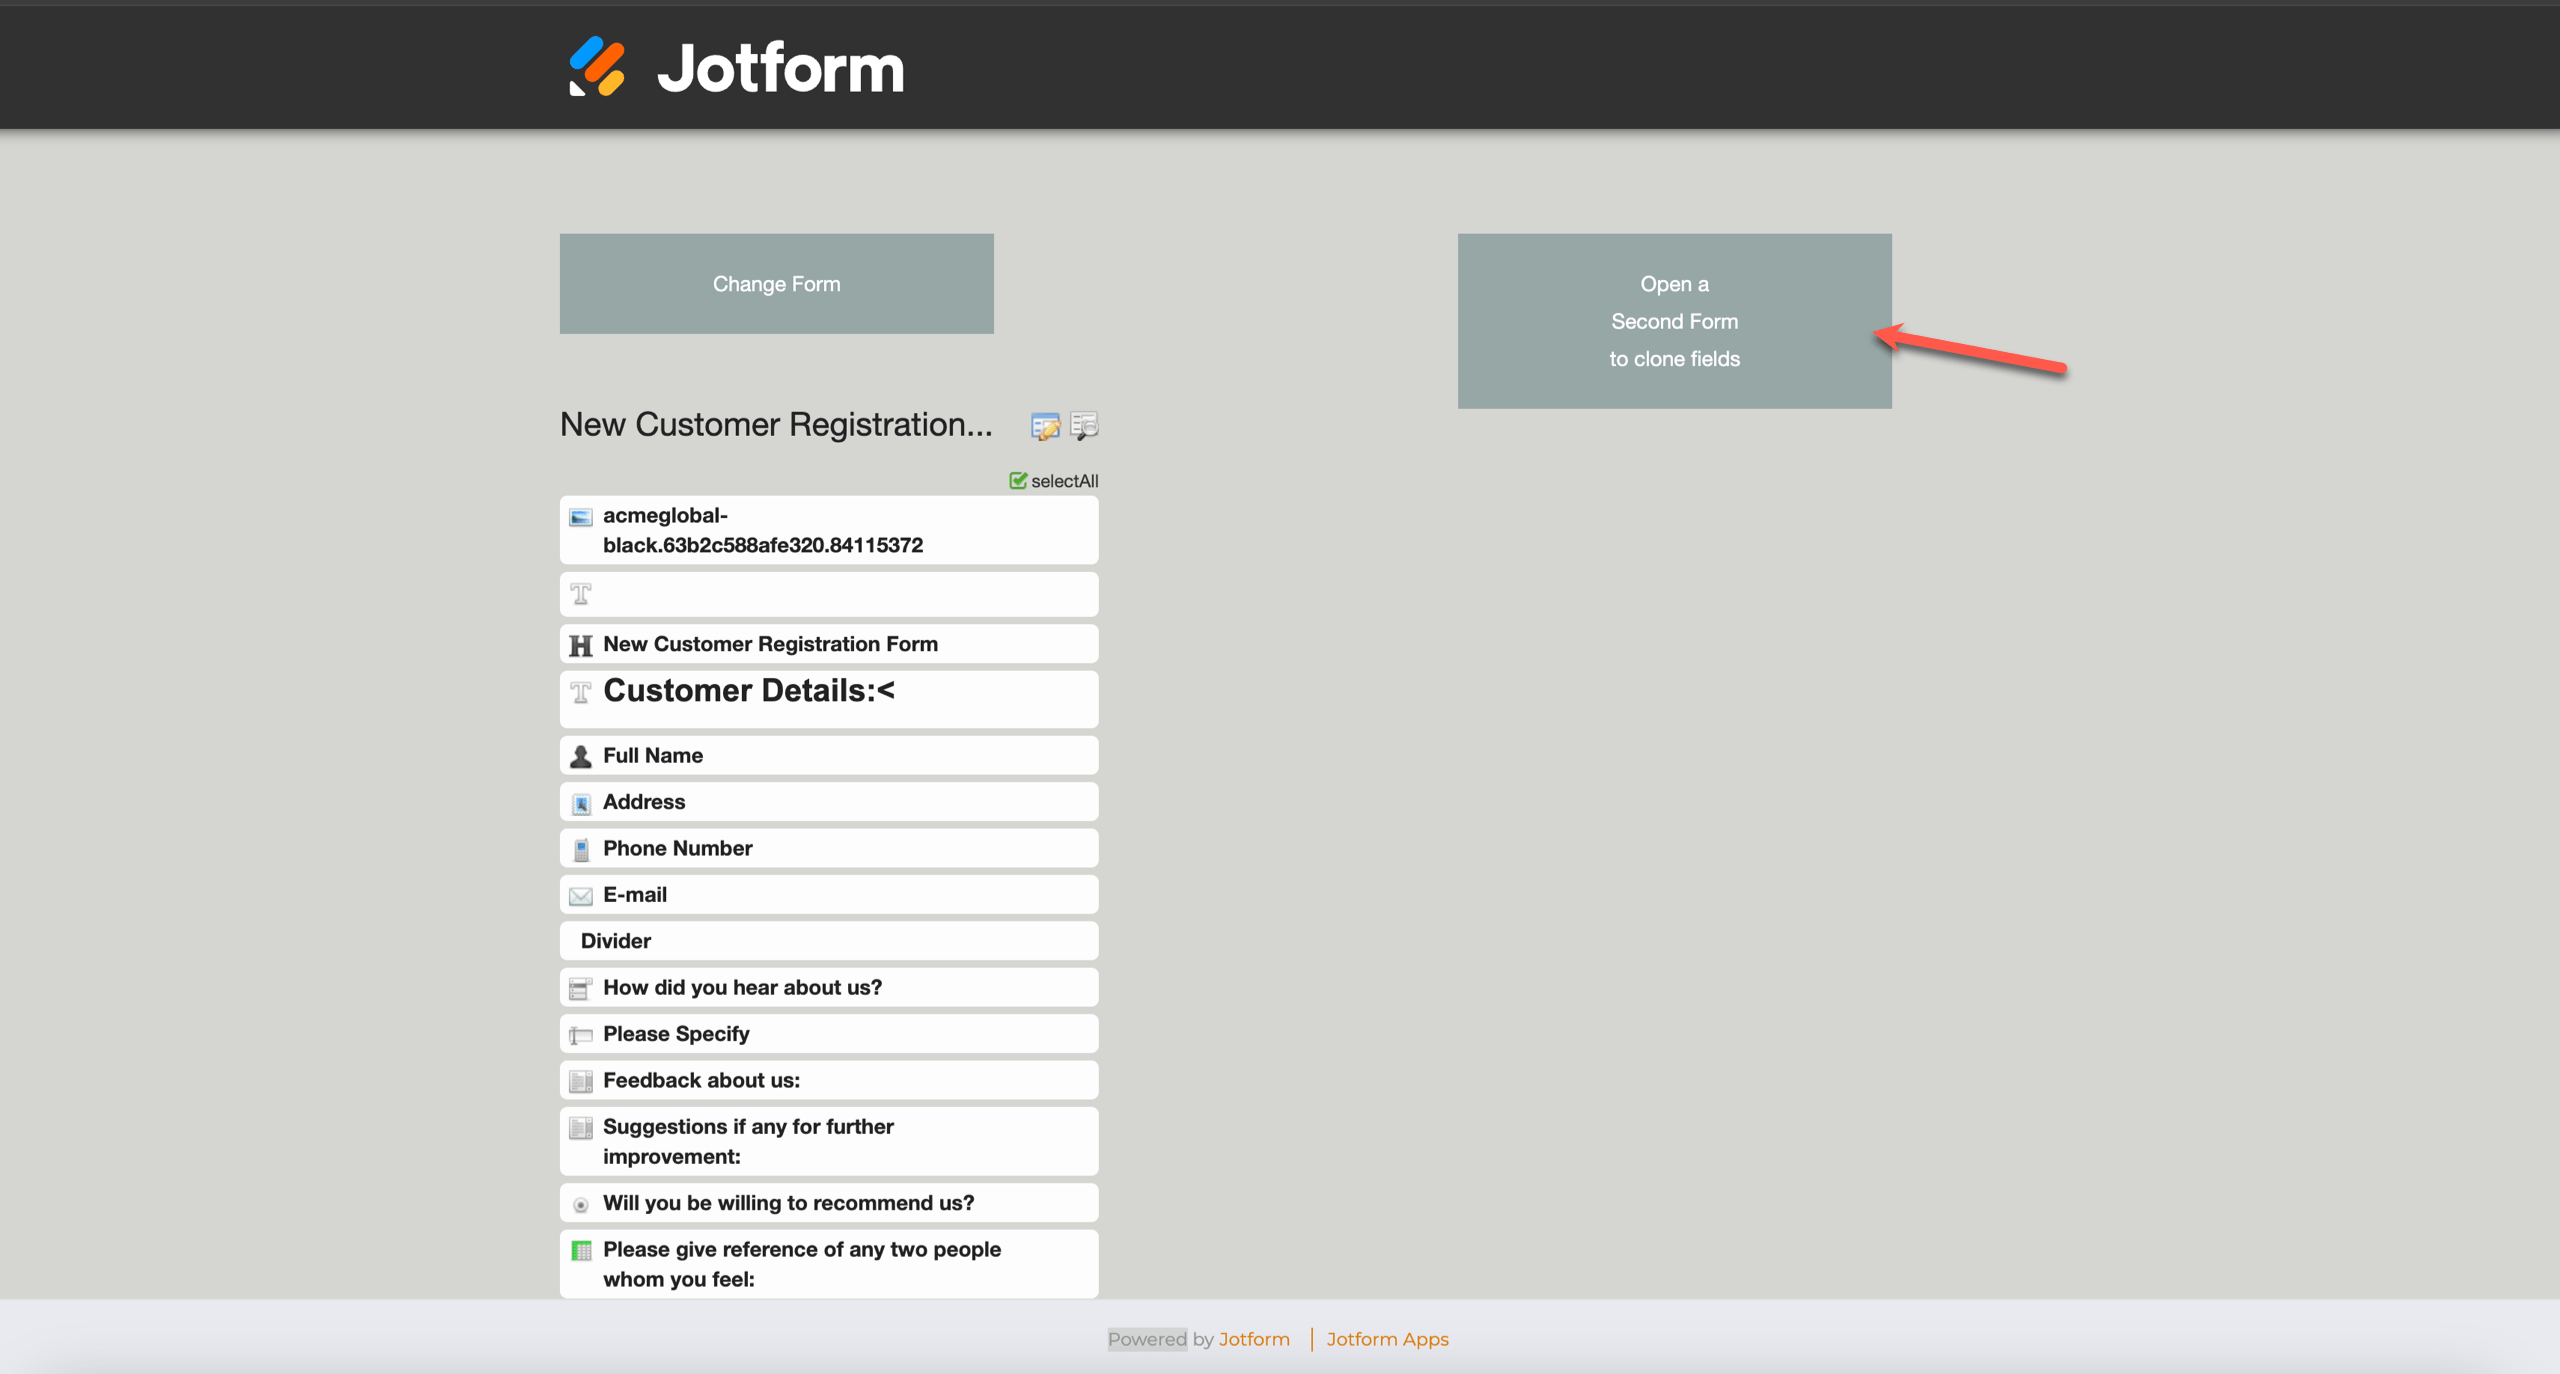Click the preview form magnifier icon
2560x1374 pixels.
[x=1084, y=426]
